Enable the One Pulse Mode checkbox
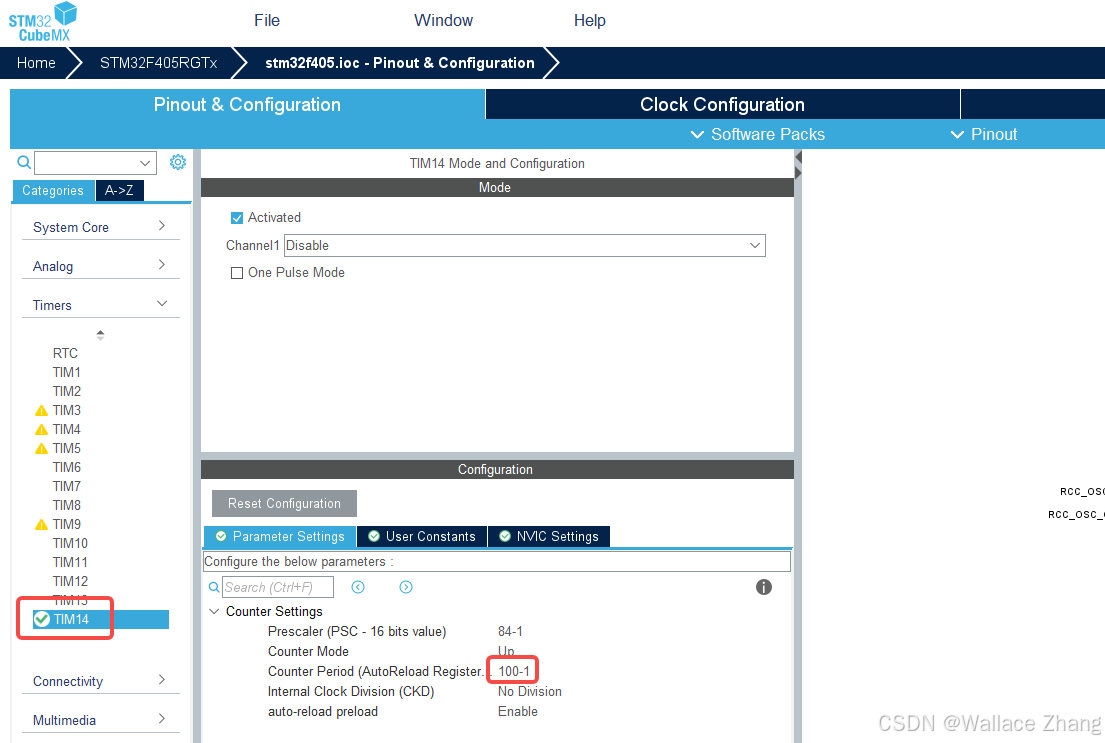The image size is (1105, 743). click(237, 273)
